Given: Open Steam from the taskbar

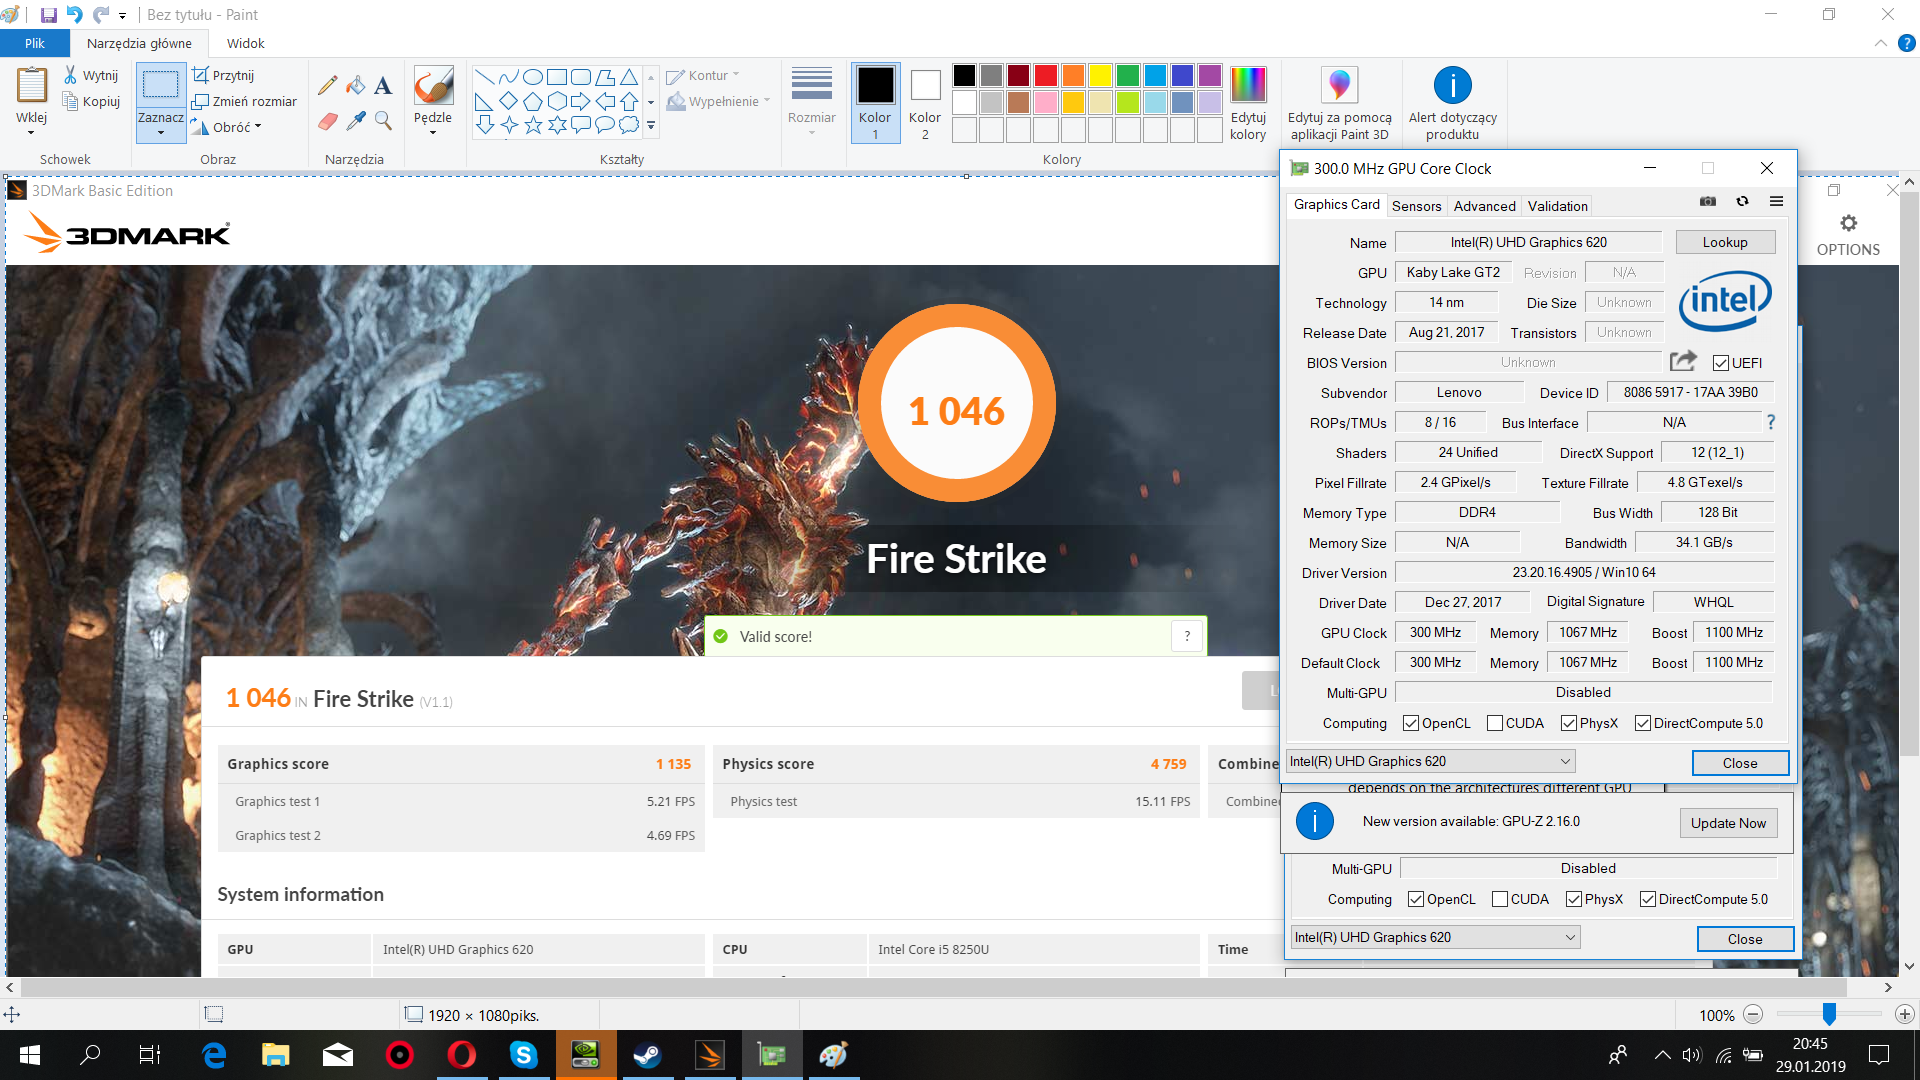Looking at the screenshot, I should click(647, 1055).
